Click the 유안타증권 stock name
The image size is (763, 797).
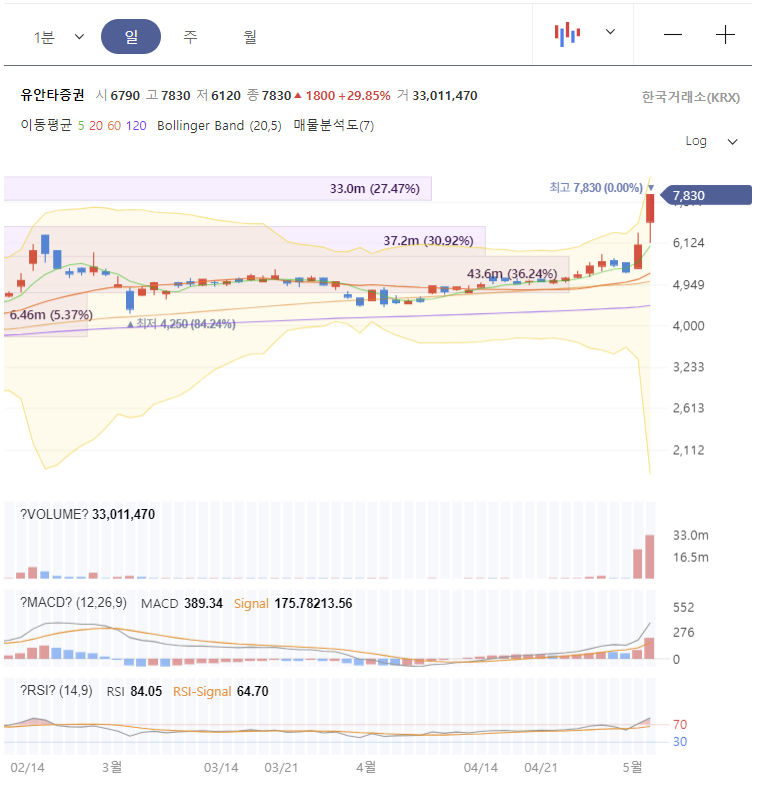coord(52,95)
